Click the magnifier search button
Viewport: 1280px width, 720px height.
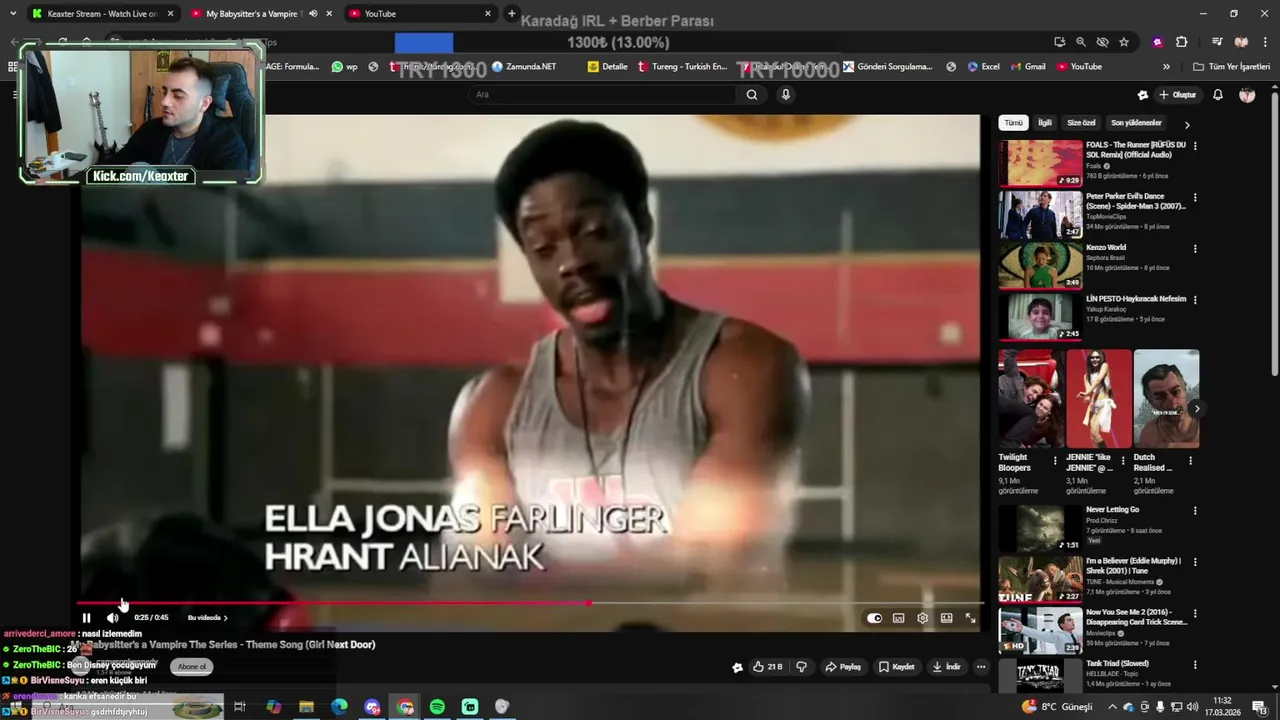[x=752, y=94]
